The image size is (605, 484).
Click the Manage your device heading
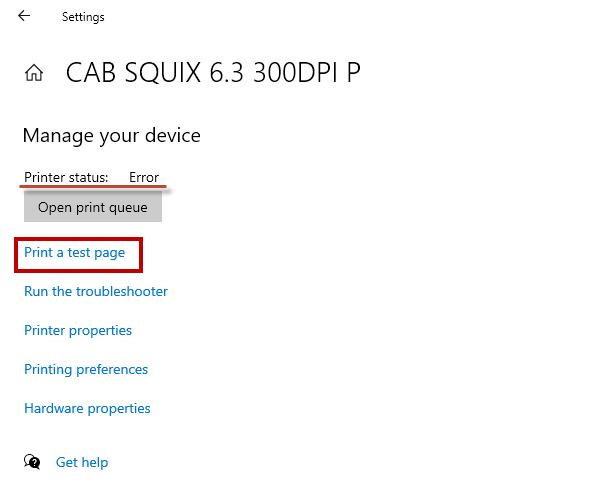tap(111, 135)
